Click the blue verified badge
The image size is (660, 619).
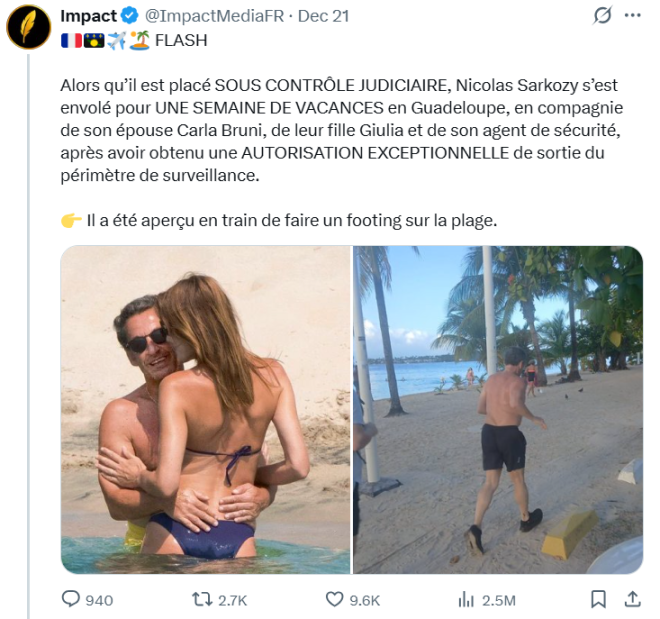[130, 16]
